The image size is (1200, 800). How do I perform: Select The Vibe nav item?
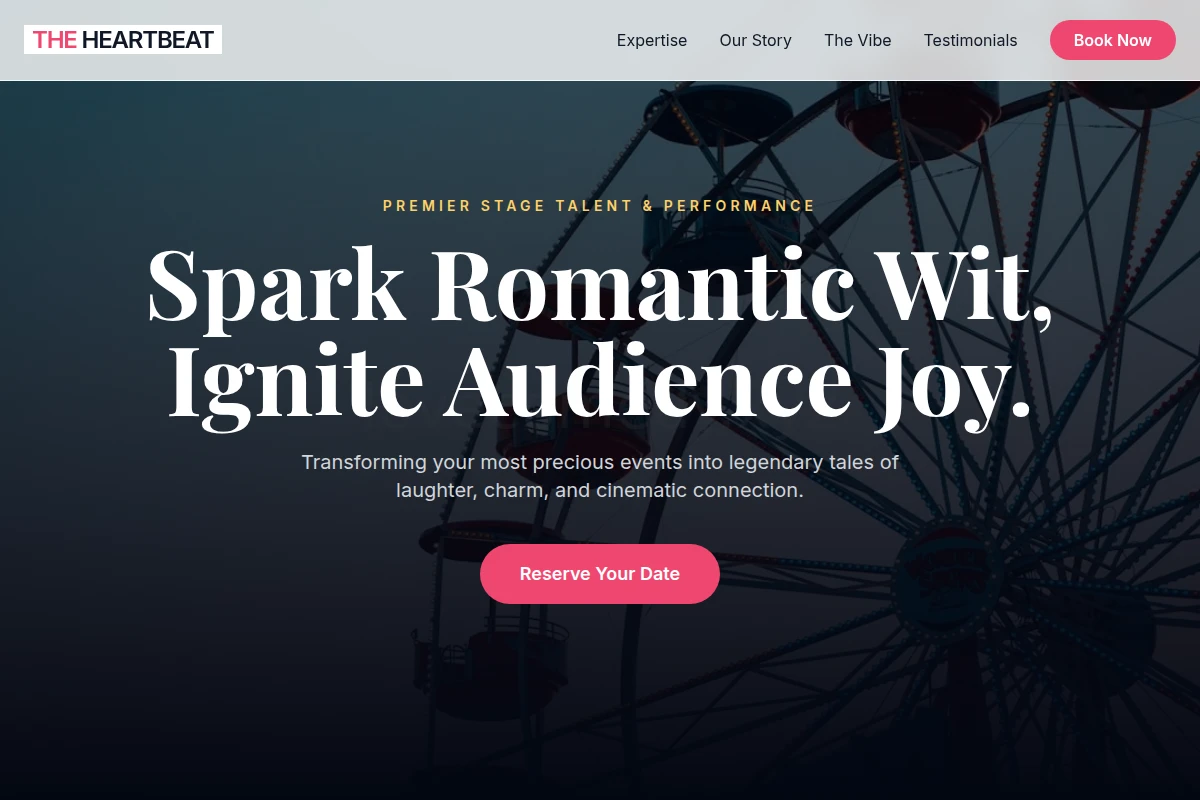(x=858, y=40)
